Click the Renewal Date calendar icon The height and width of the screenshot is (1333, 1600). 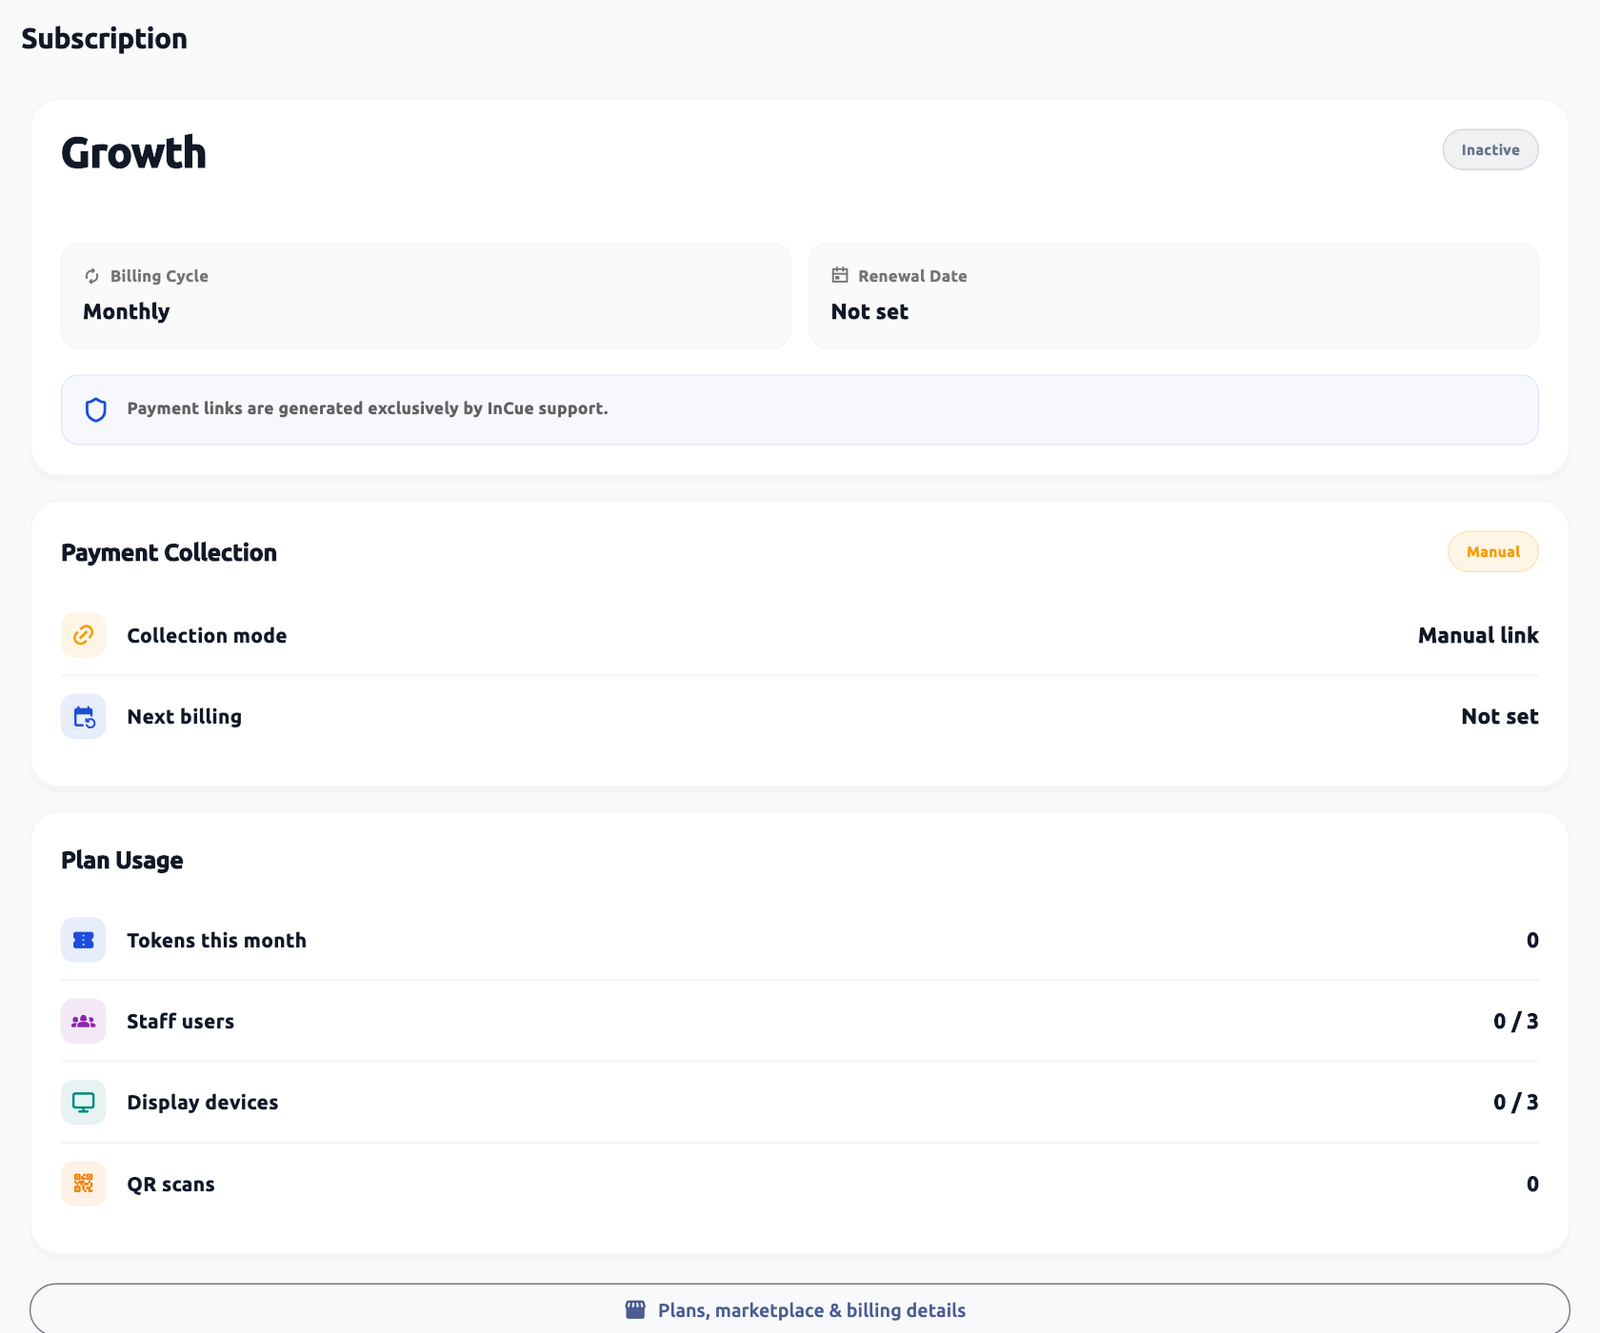click(840, 275)
